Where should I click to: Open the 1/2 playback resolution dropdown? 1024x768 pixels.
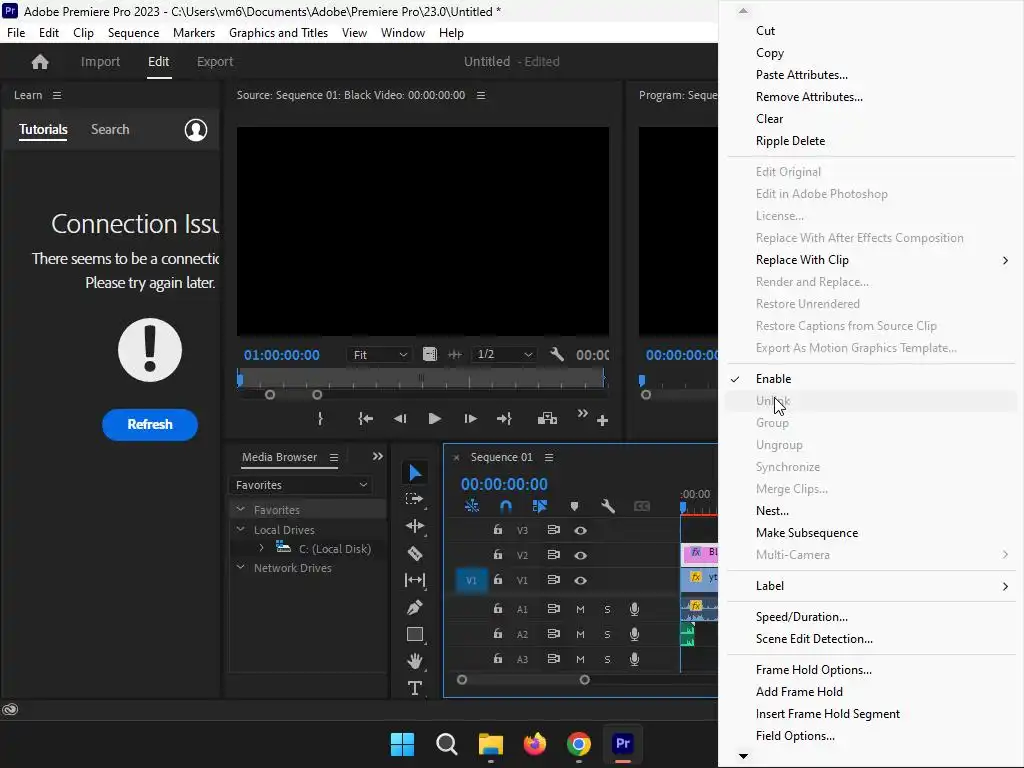tap(504, 354)
